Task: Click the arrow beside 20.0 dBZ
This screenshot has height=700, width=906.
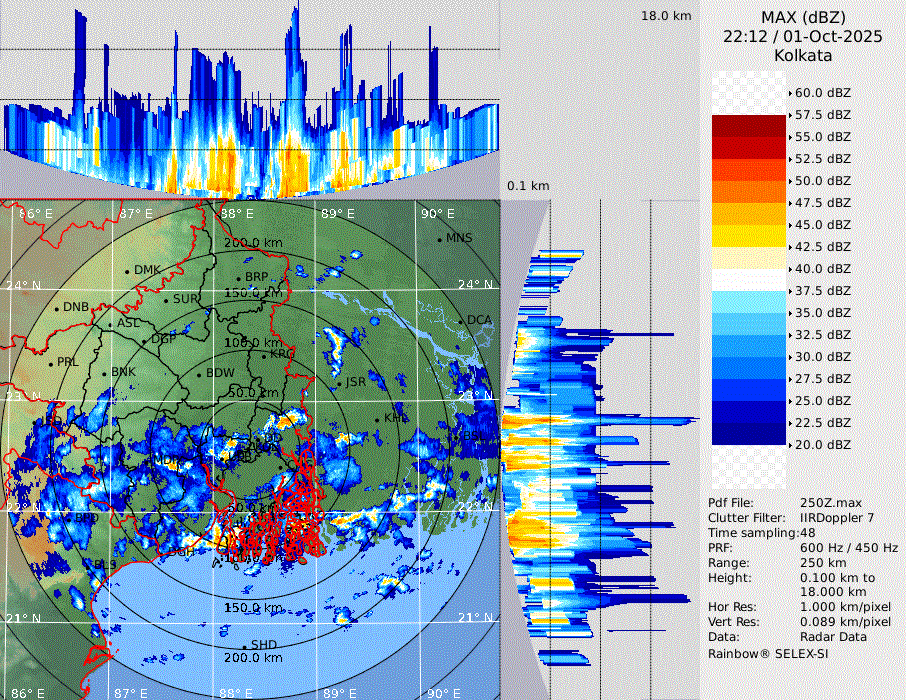Action: [791, 445]
